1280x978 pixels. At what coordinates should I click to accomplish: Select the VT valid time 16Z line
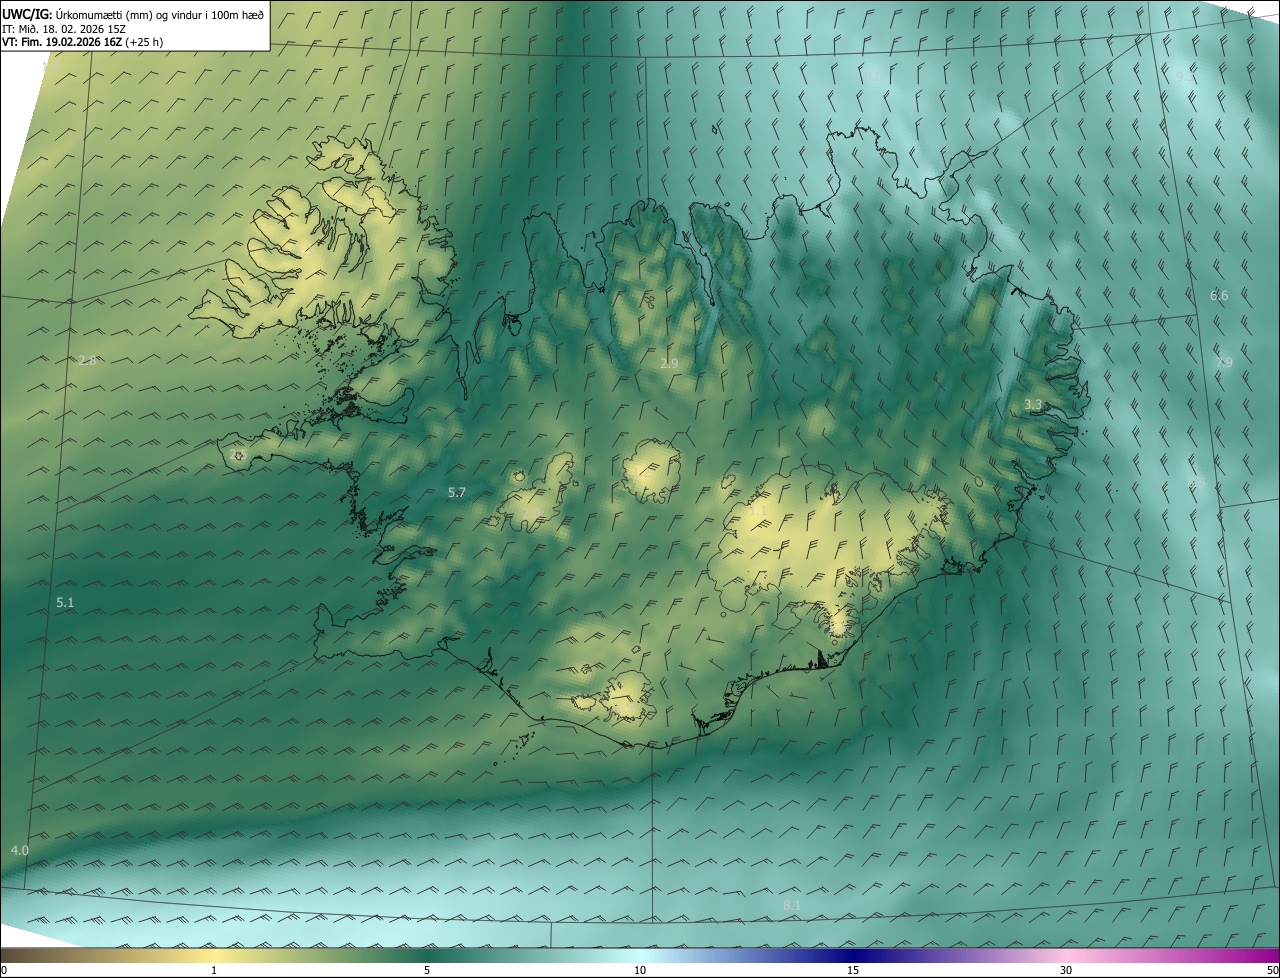coord(82,42)
